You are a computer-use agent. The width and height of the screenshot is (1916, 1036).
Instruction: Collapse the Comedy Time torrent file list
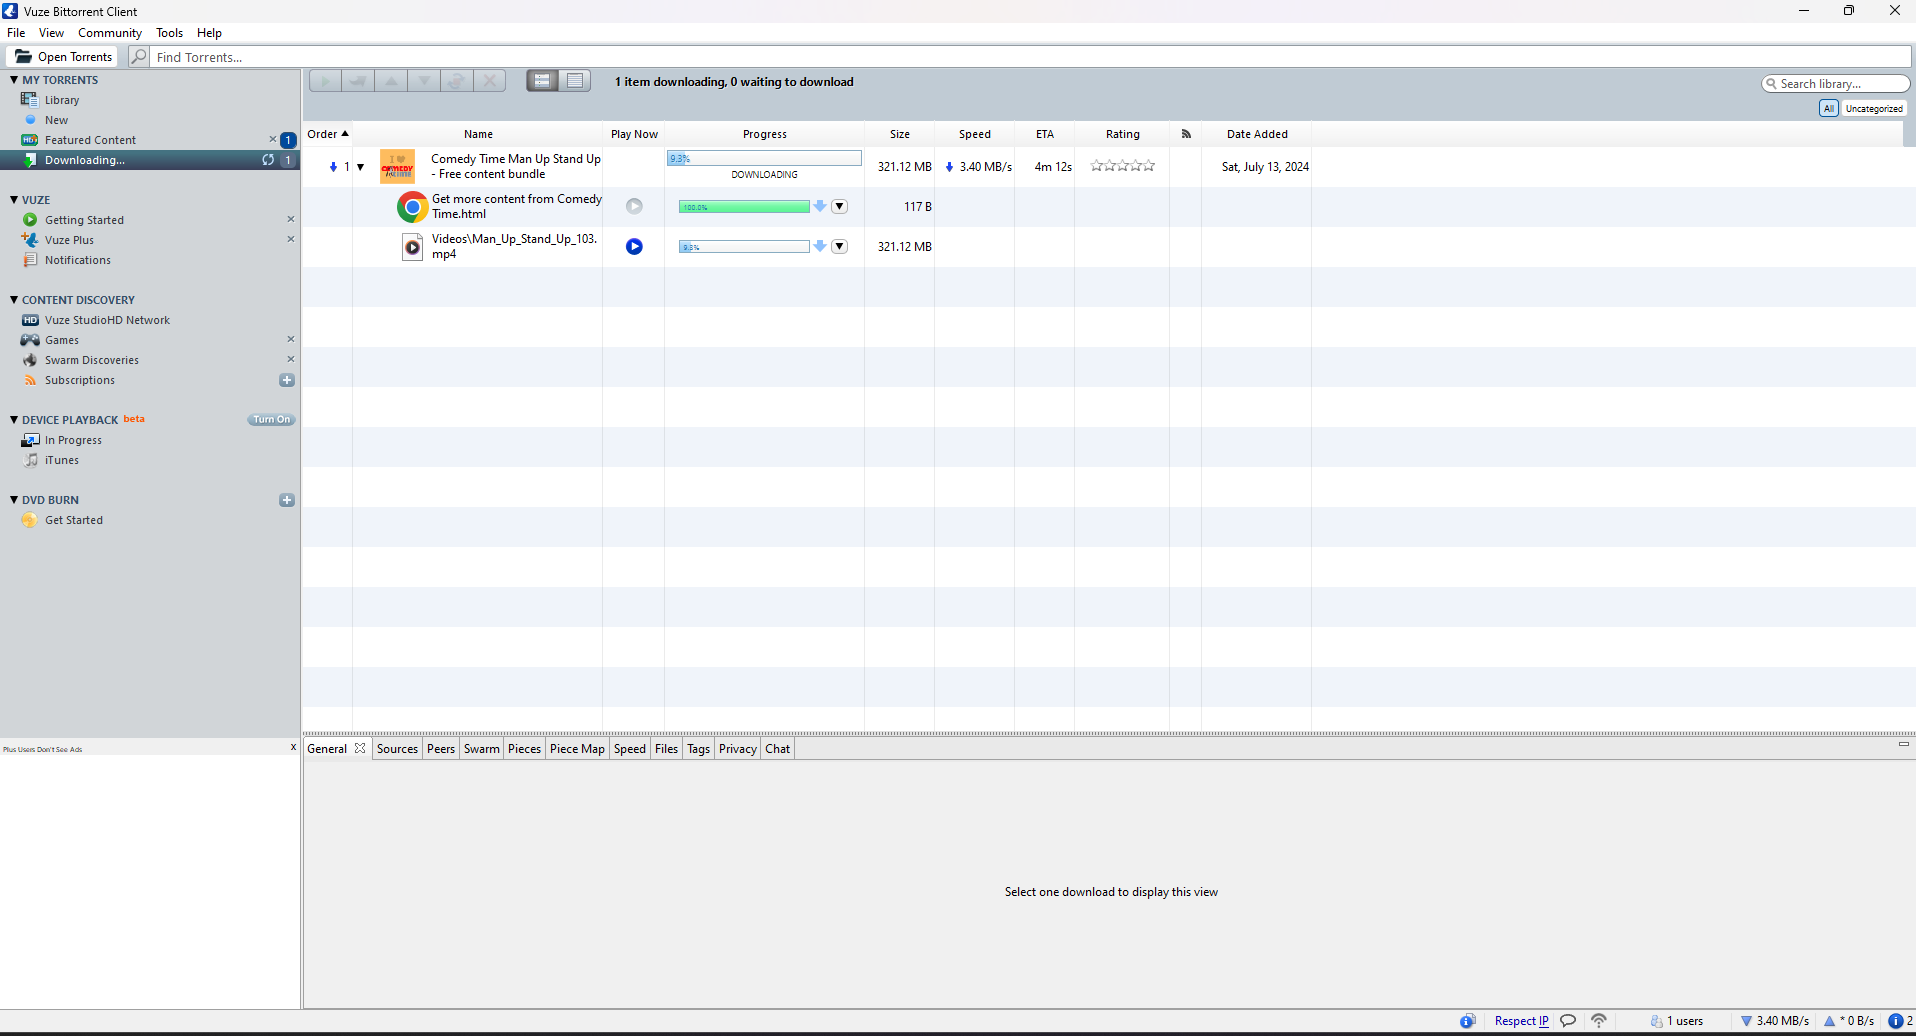360,167
